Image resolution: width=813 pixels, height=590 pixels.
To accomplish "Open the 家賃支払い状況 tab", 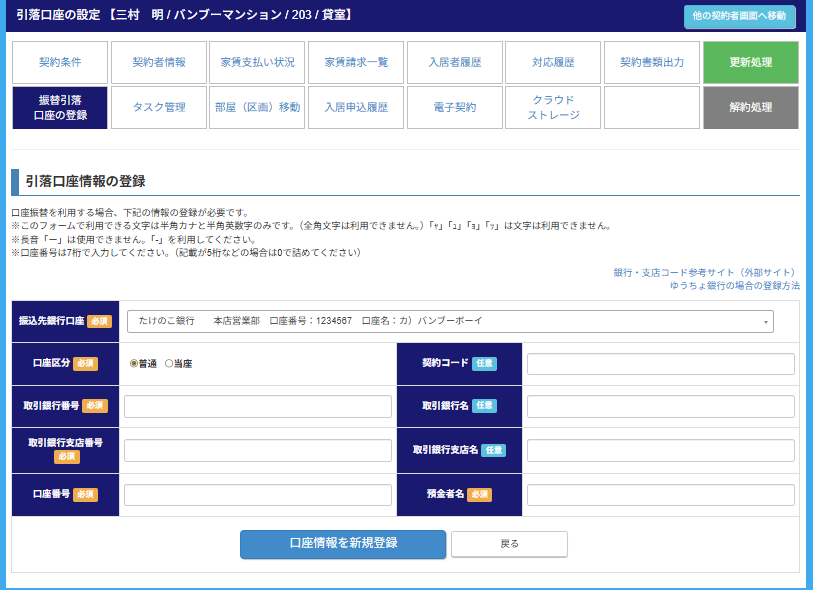I will pos(257,62).
